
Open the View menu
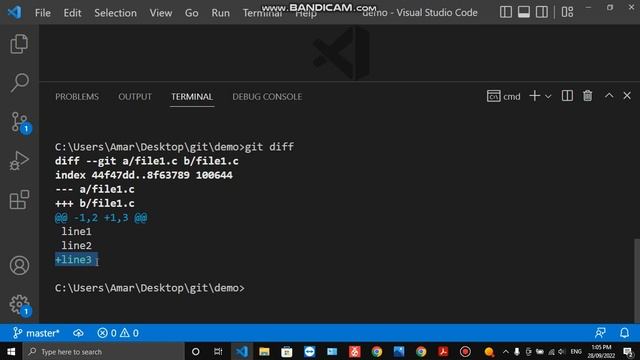coord(160,13)
